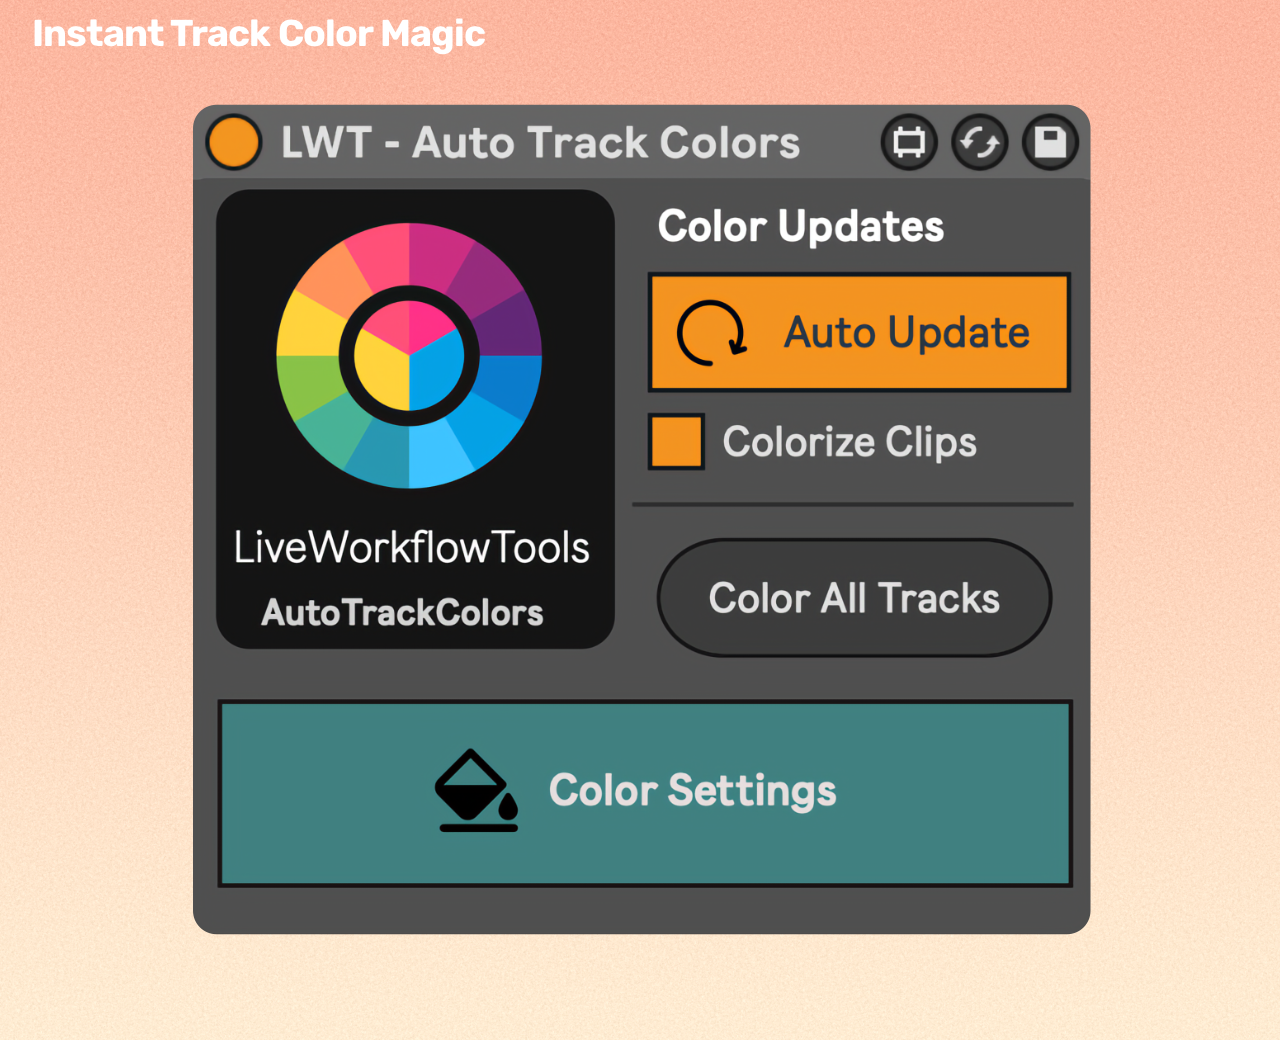Click the LiveWorkflowTools logo text
Screen dimensions: 1280x1040
(x=411, y=547)
